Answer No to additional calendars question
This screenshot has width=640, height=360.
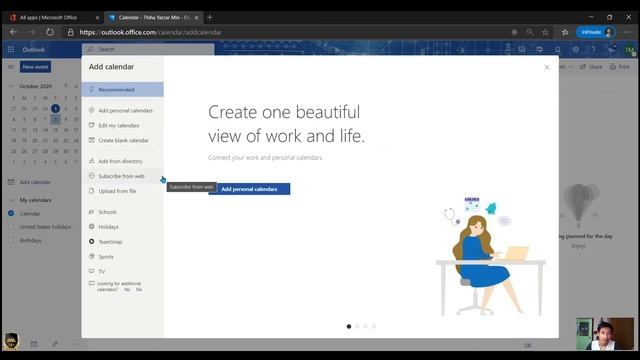pyautogui.click(x=139, y=289)
